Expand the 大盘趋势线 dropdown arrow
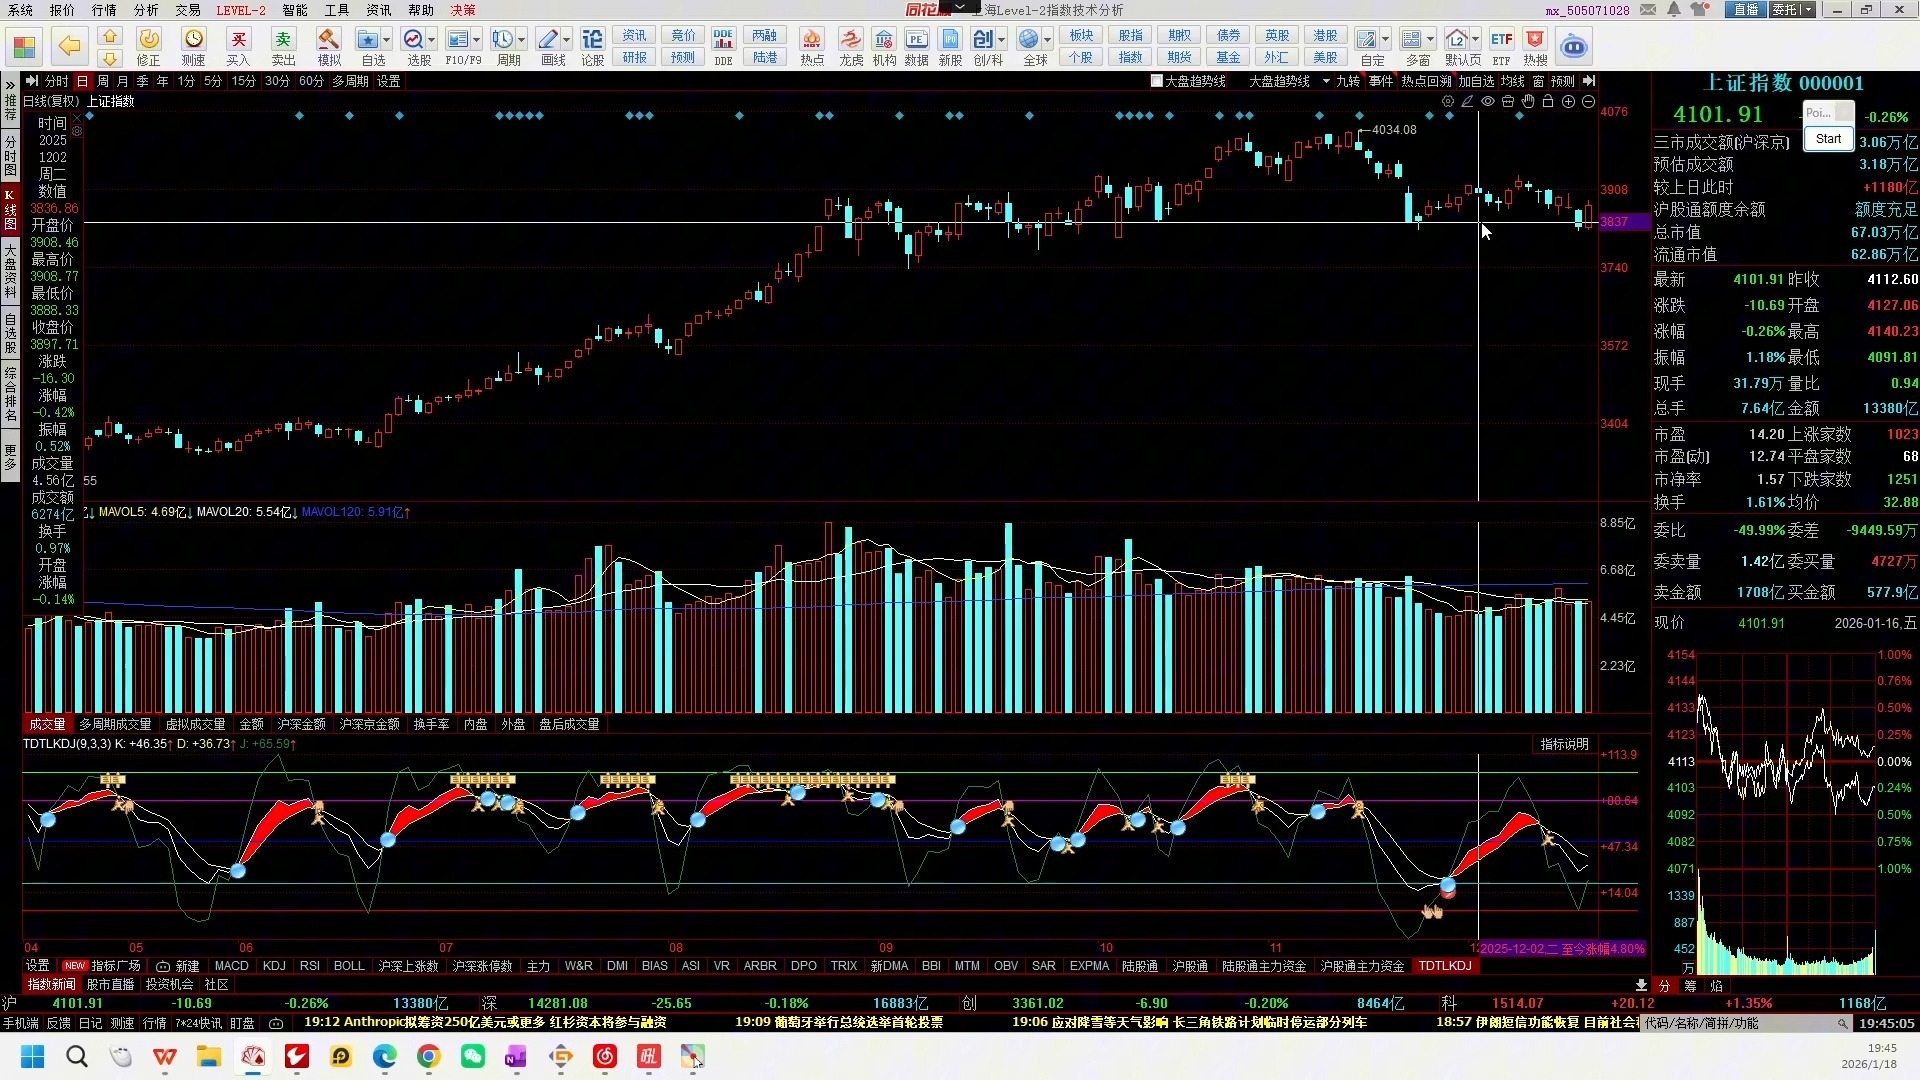Screen dimensions: 1920x1080 [x=1326, y=81]
